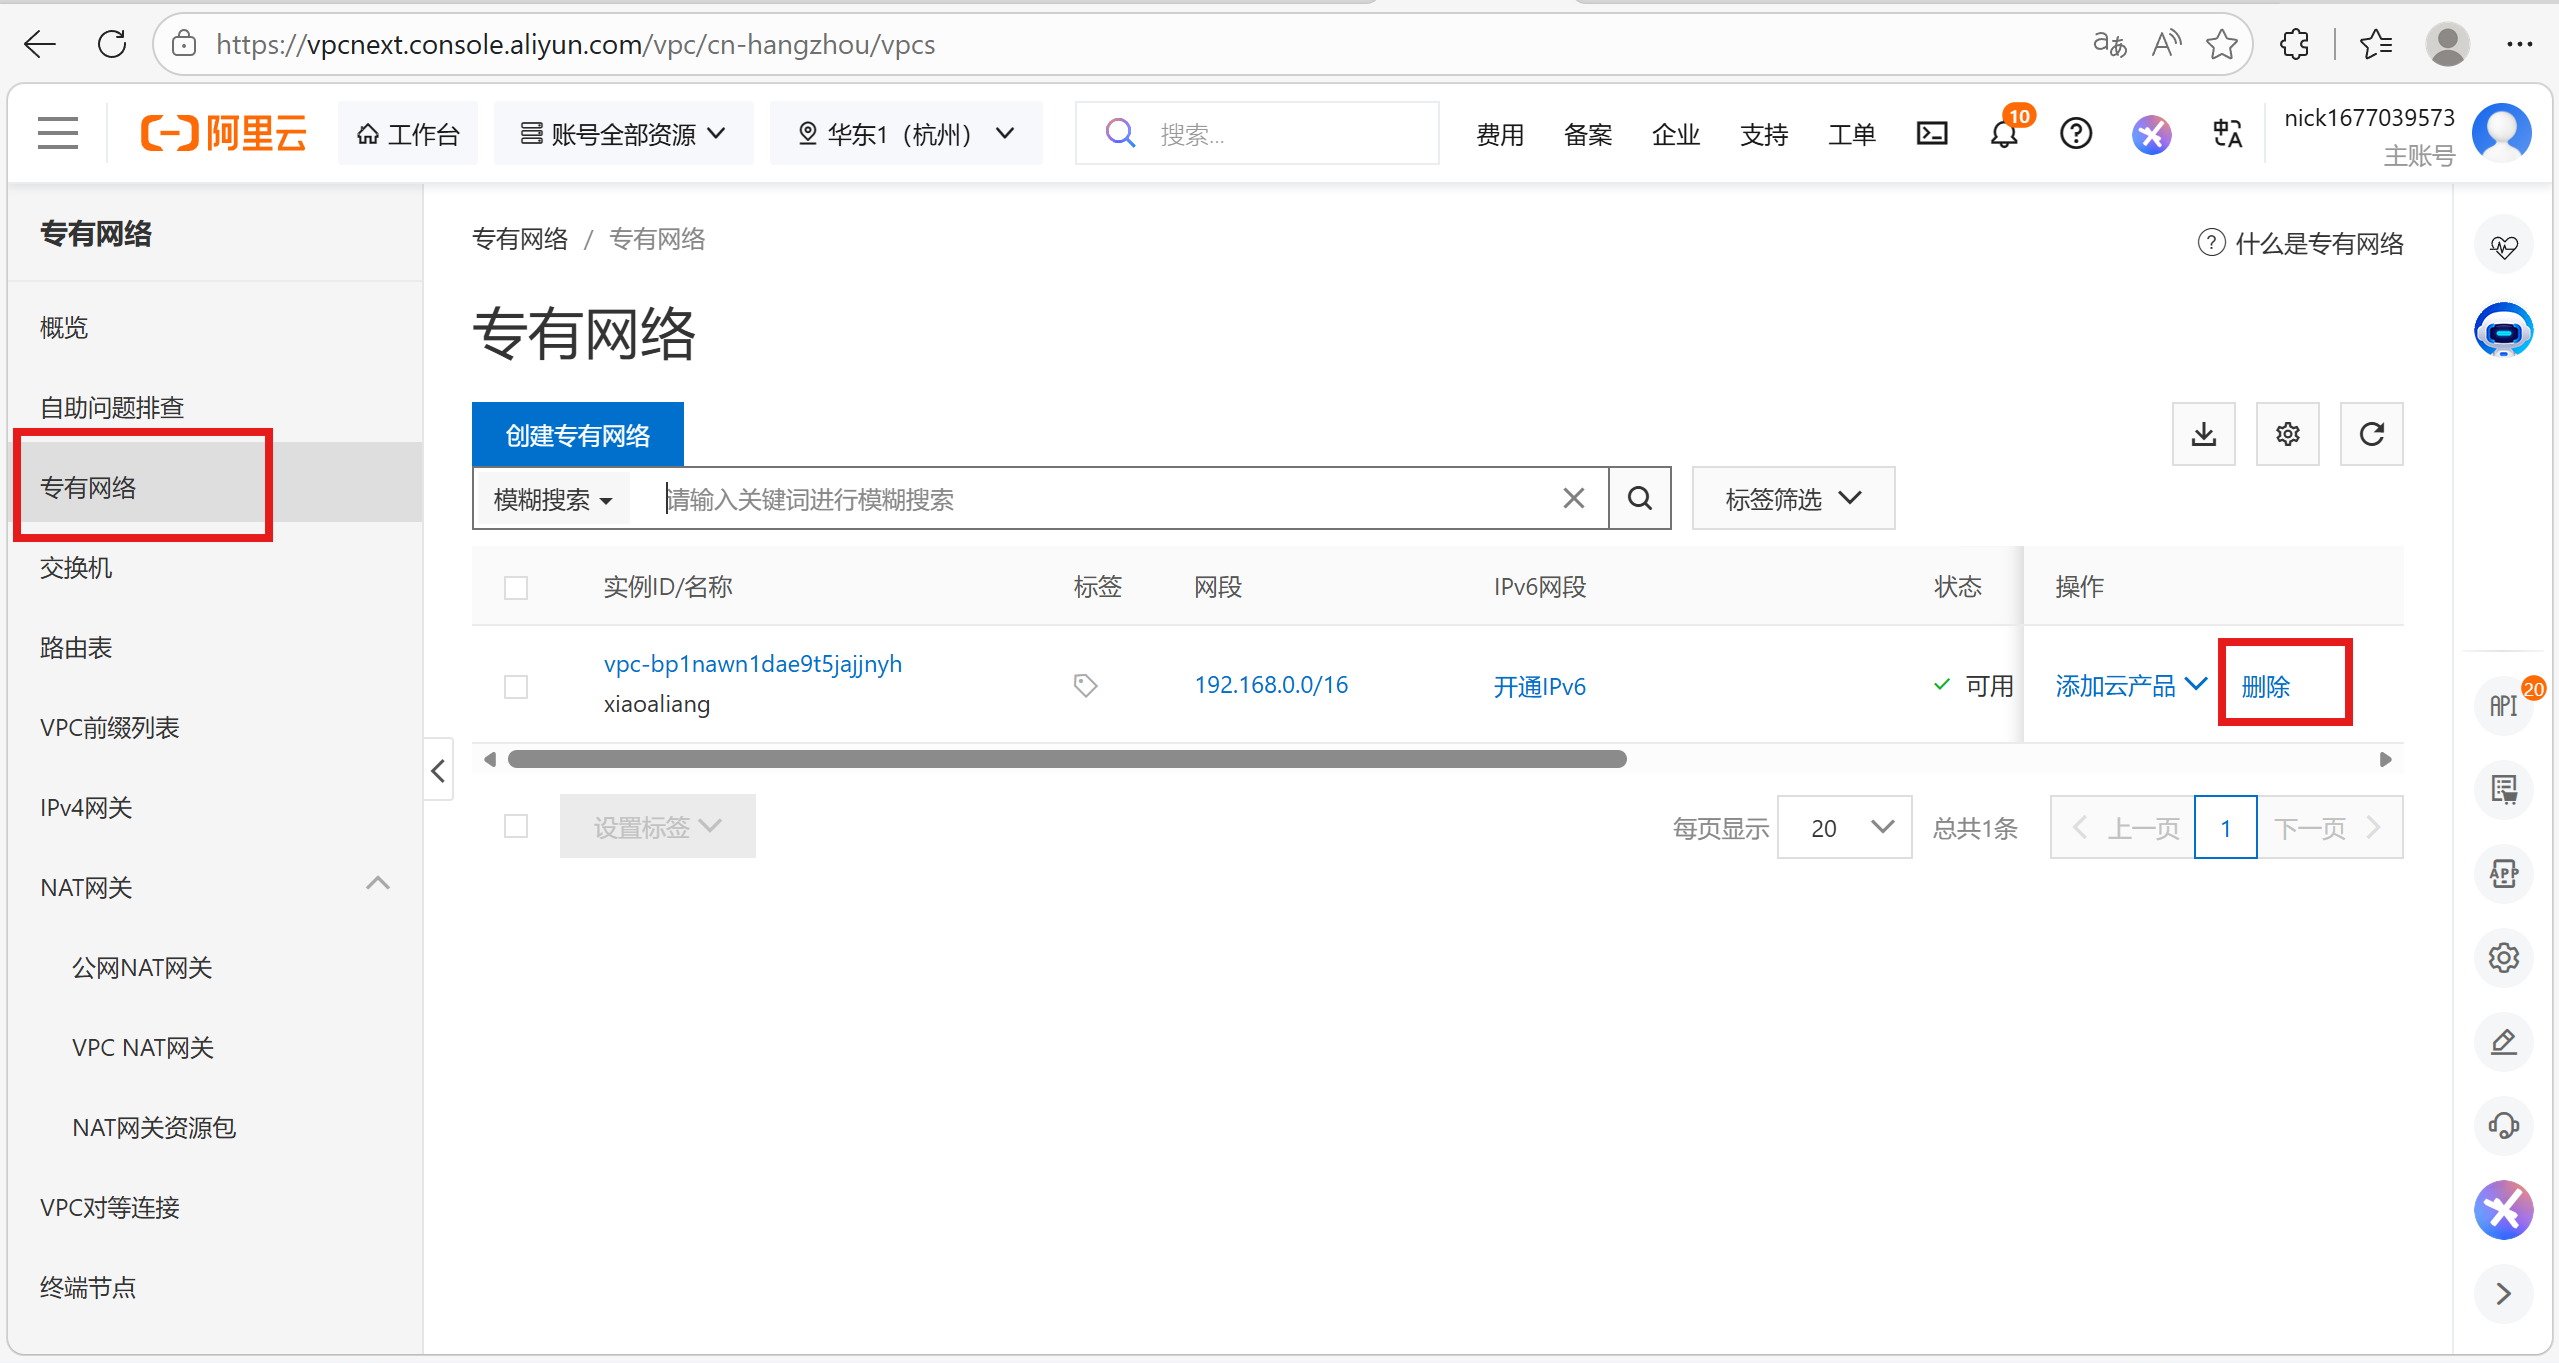The height and width of the screenshot is (1363, 2559).
Task: Open the API debug icon in right sidebar
Action: point(2503,705)
